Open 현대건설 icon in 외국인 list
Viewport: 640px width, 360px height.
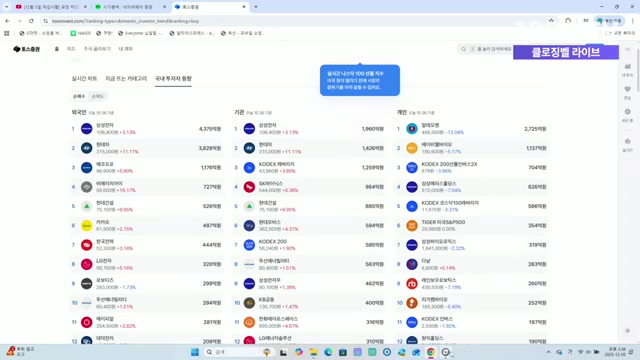[87, 206]
